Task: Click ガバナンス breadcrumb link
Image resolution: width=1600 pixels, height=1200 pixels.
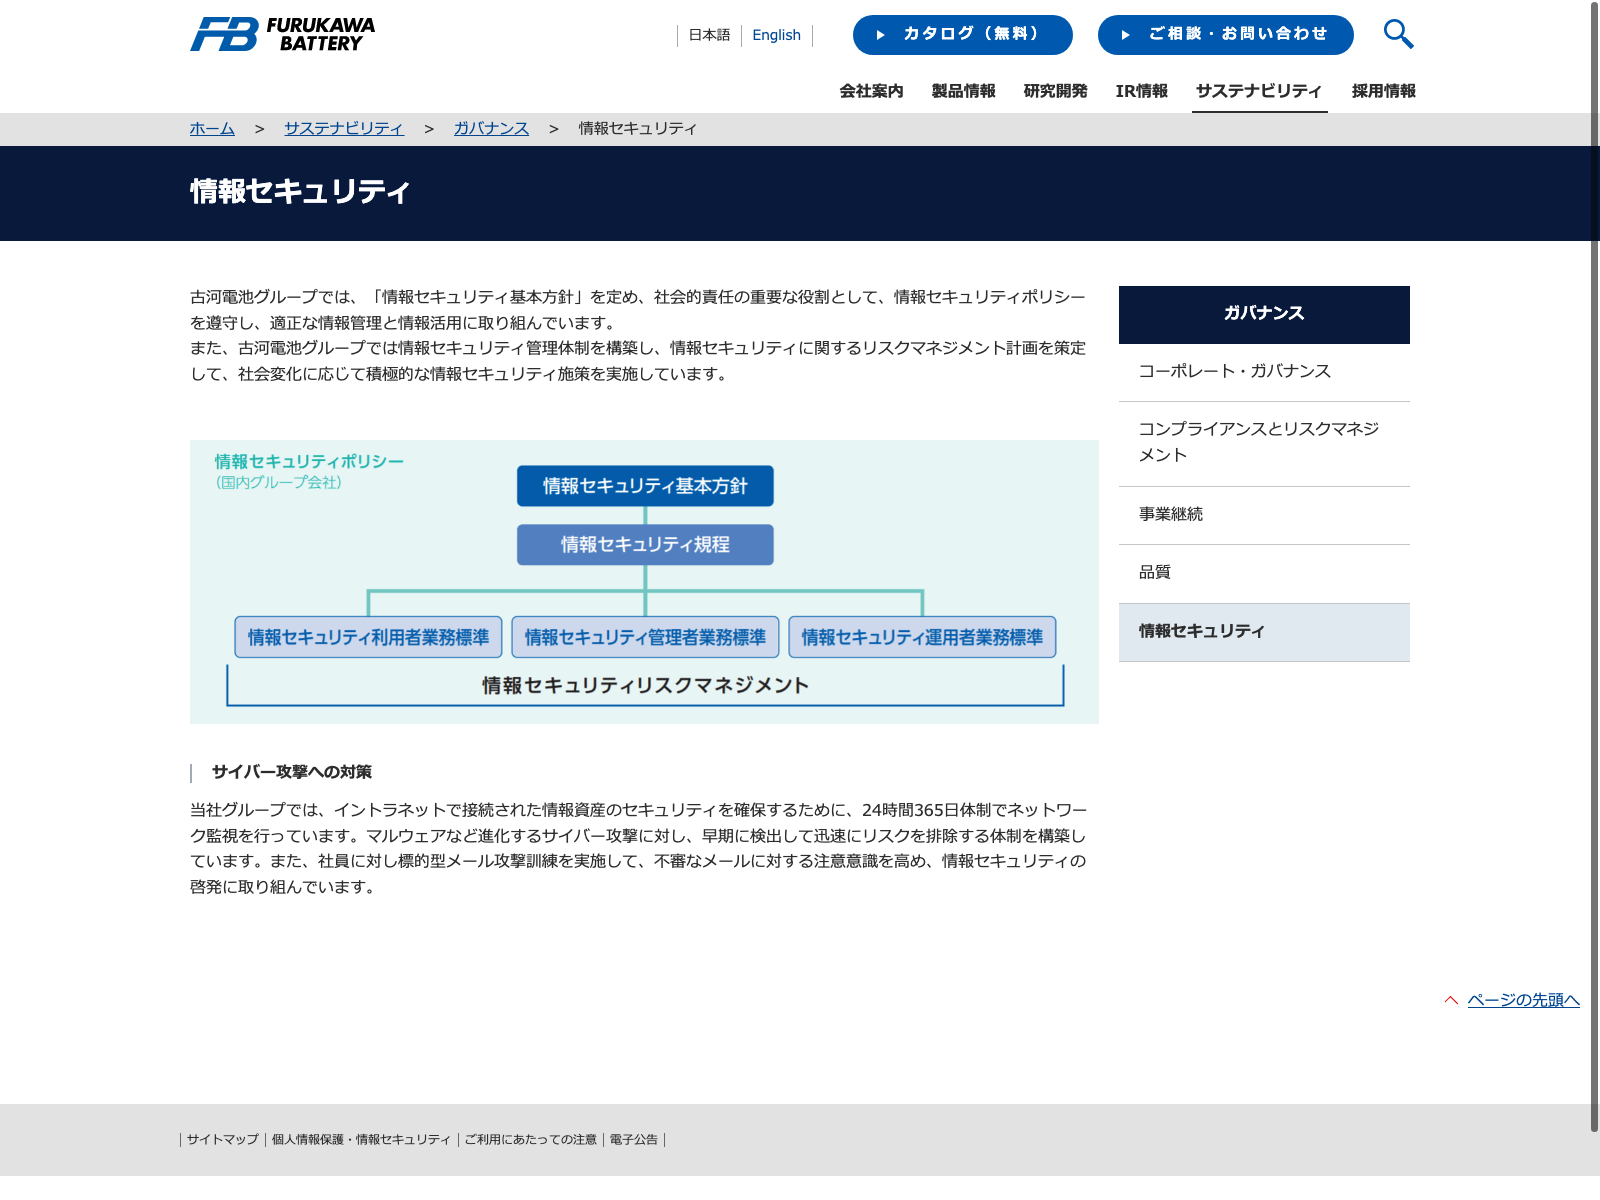Action: tap(491, 129)
